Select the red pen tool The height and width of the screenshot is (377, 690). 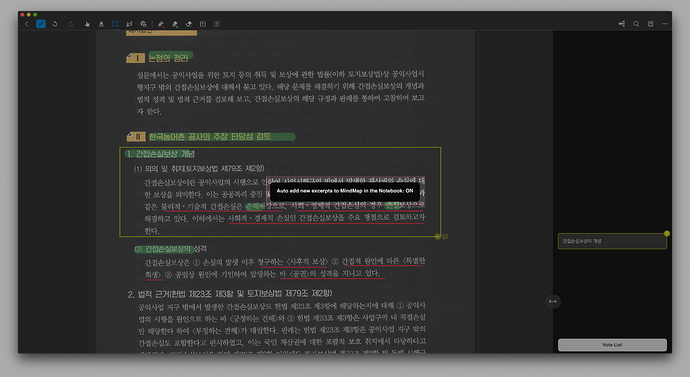(161, 24)
